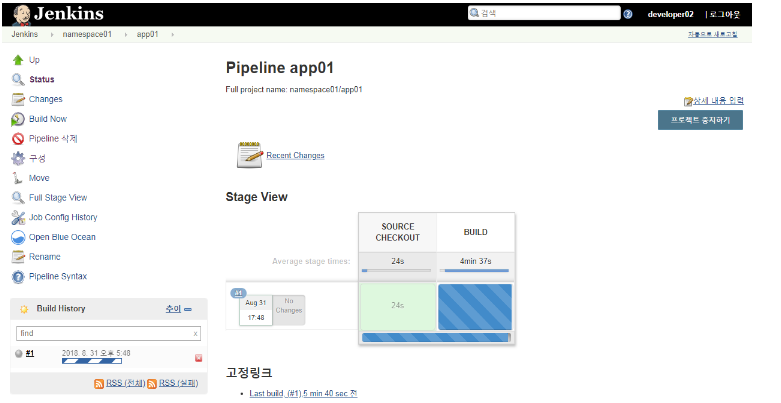Viewport: 781px width, 403px height.
Task: Open the Status page link
Action: click(42, 80)
